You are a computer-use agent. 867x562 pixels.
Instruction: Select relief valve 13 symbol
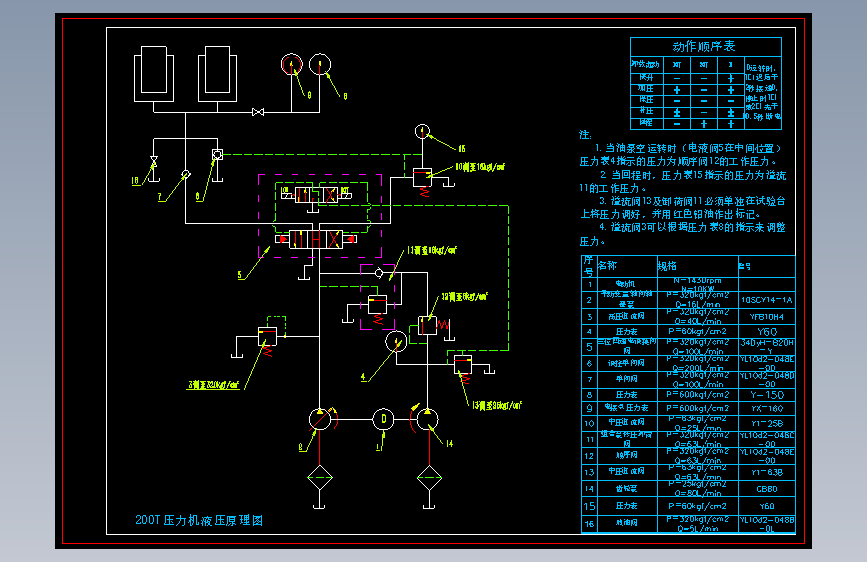point(463,365)
